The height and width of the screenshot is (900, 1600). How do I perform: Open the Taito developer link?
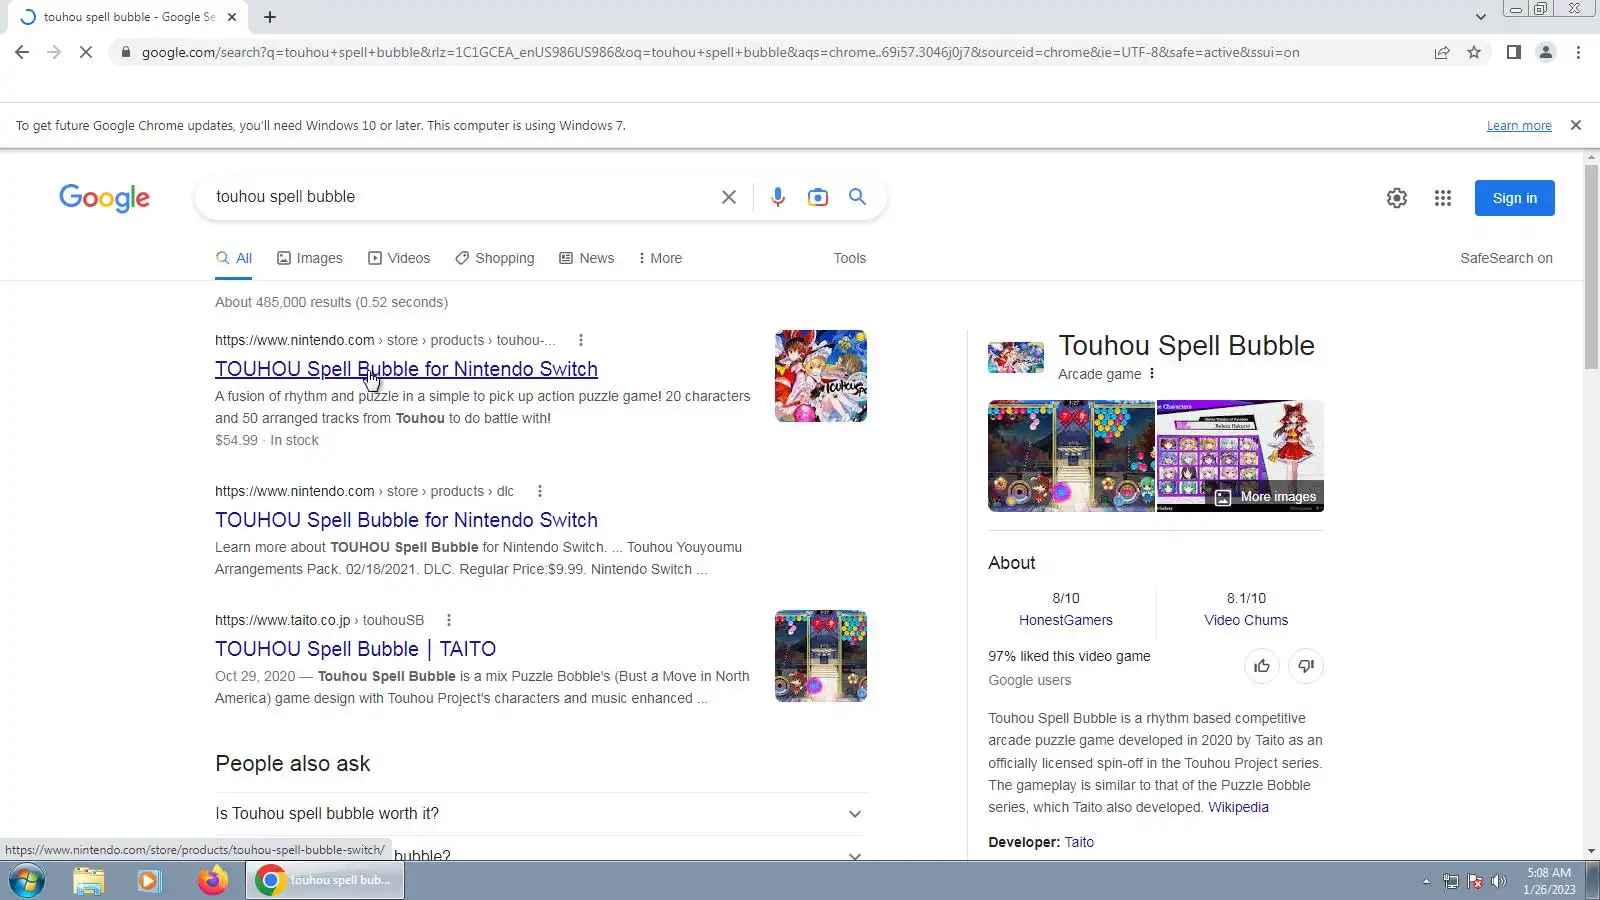(x=1079, y=842)
